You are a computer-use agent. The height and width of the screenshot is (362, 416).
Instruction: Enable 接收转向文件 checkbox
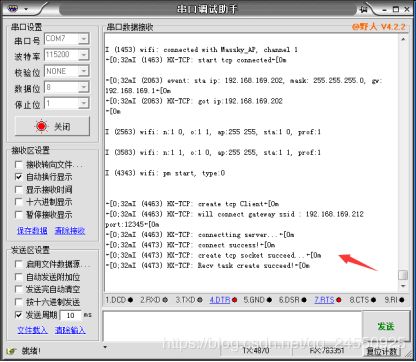pos(19,165)
